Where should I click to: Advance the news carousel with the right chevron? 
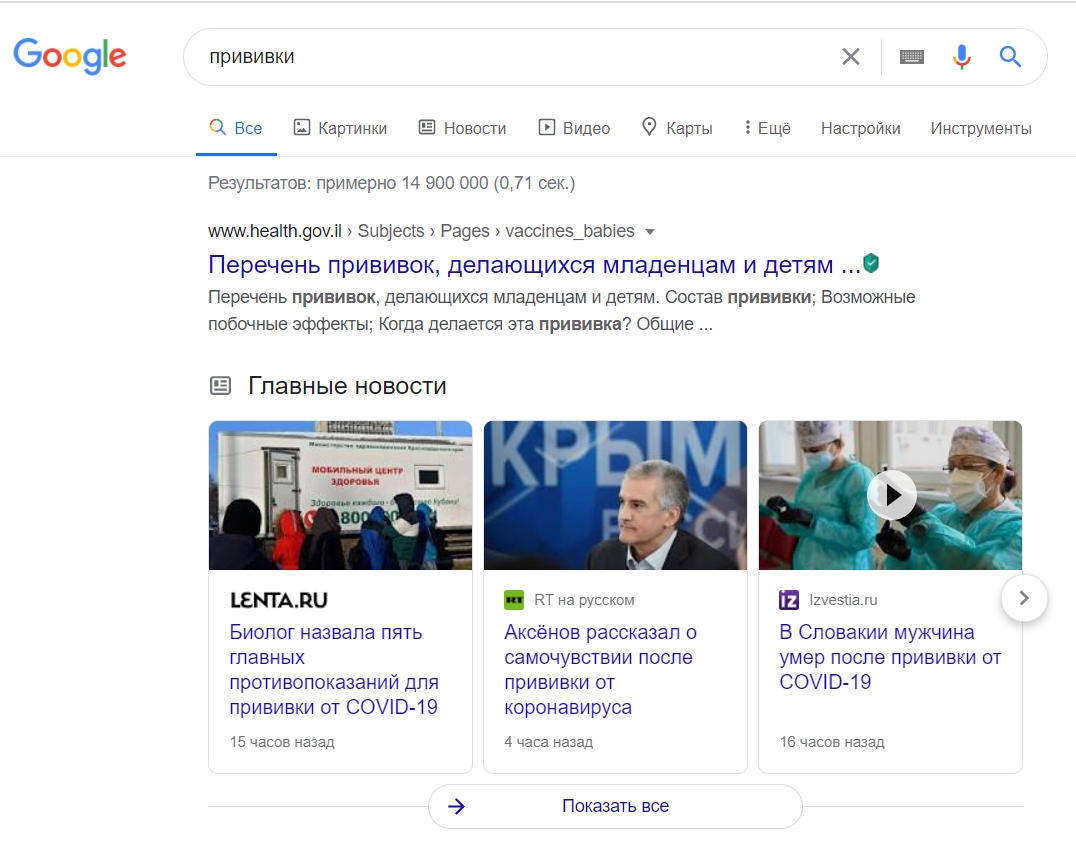pyautogui.click(x=1024, y=598)
